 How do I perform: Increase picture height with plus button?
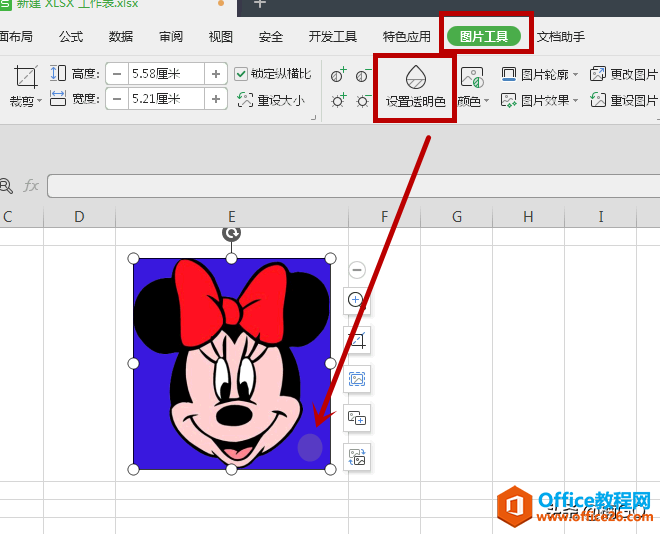pyautogui.click(x=216, y=74)
